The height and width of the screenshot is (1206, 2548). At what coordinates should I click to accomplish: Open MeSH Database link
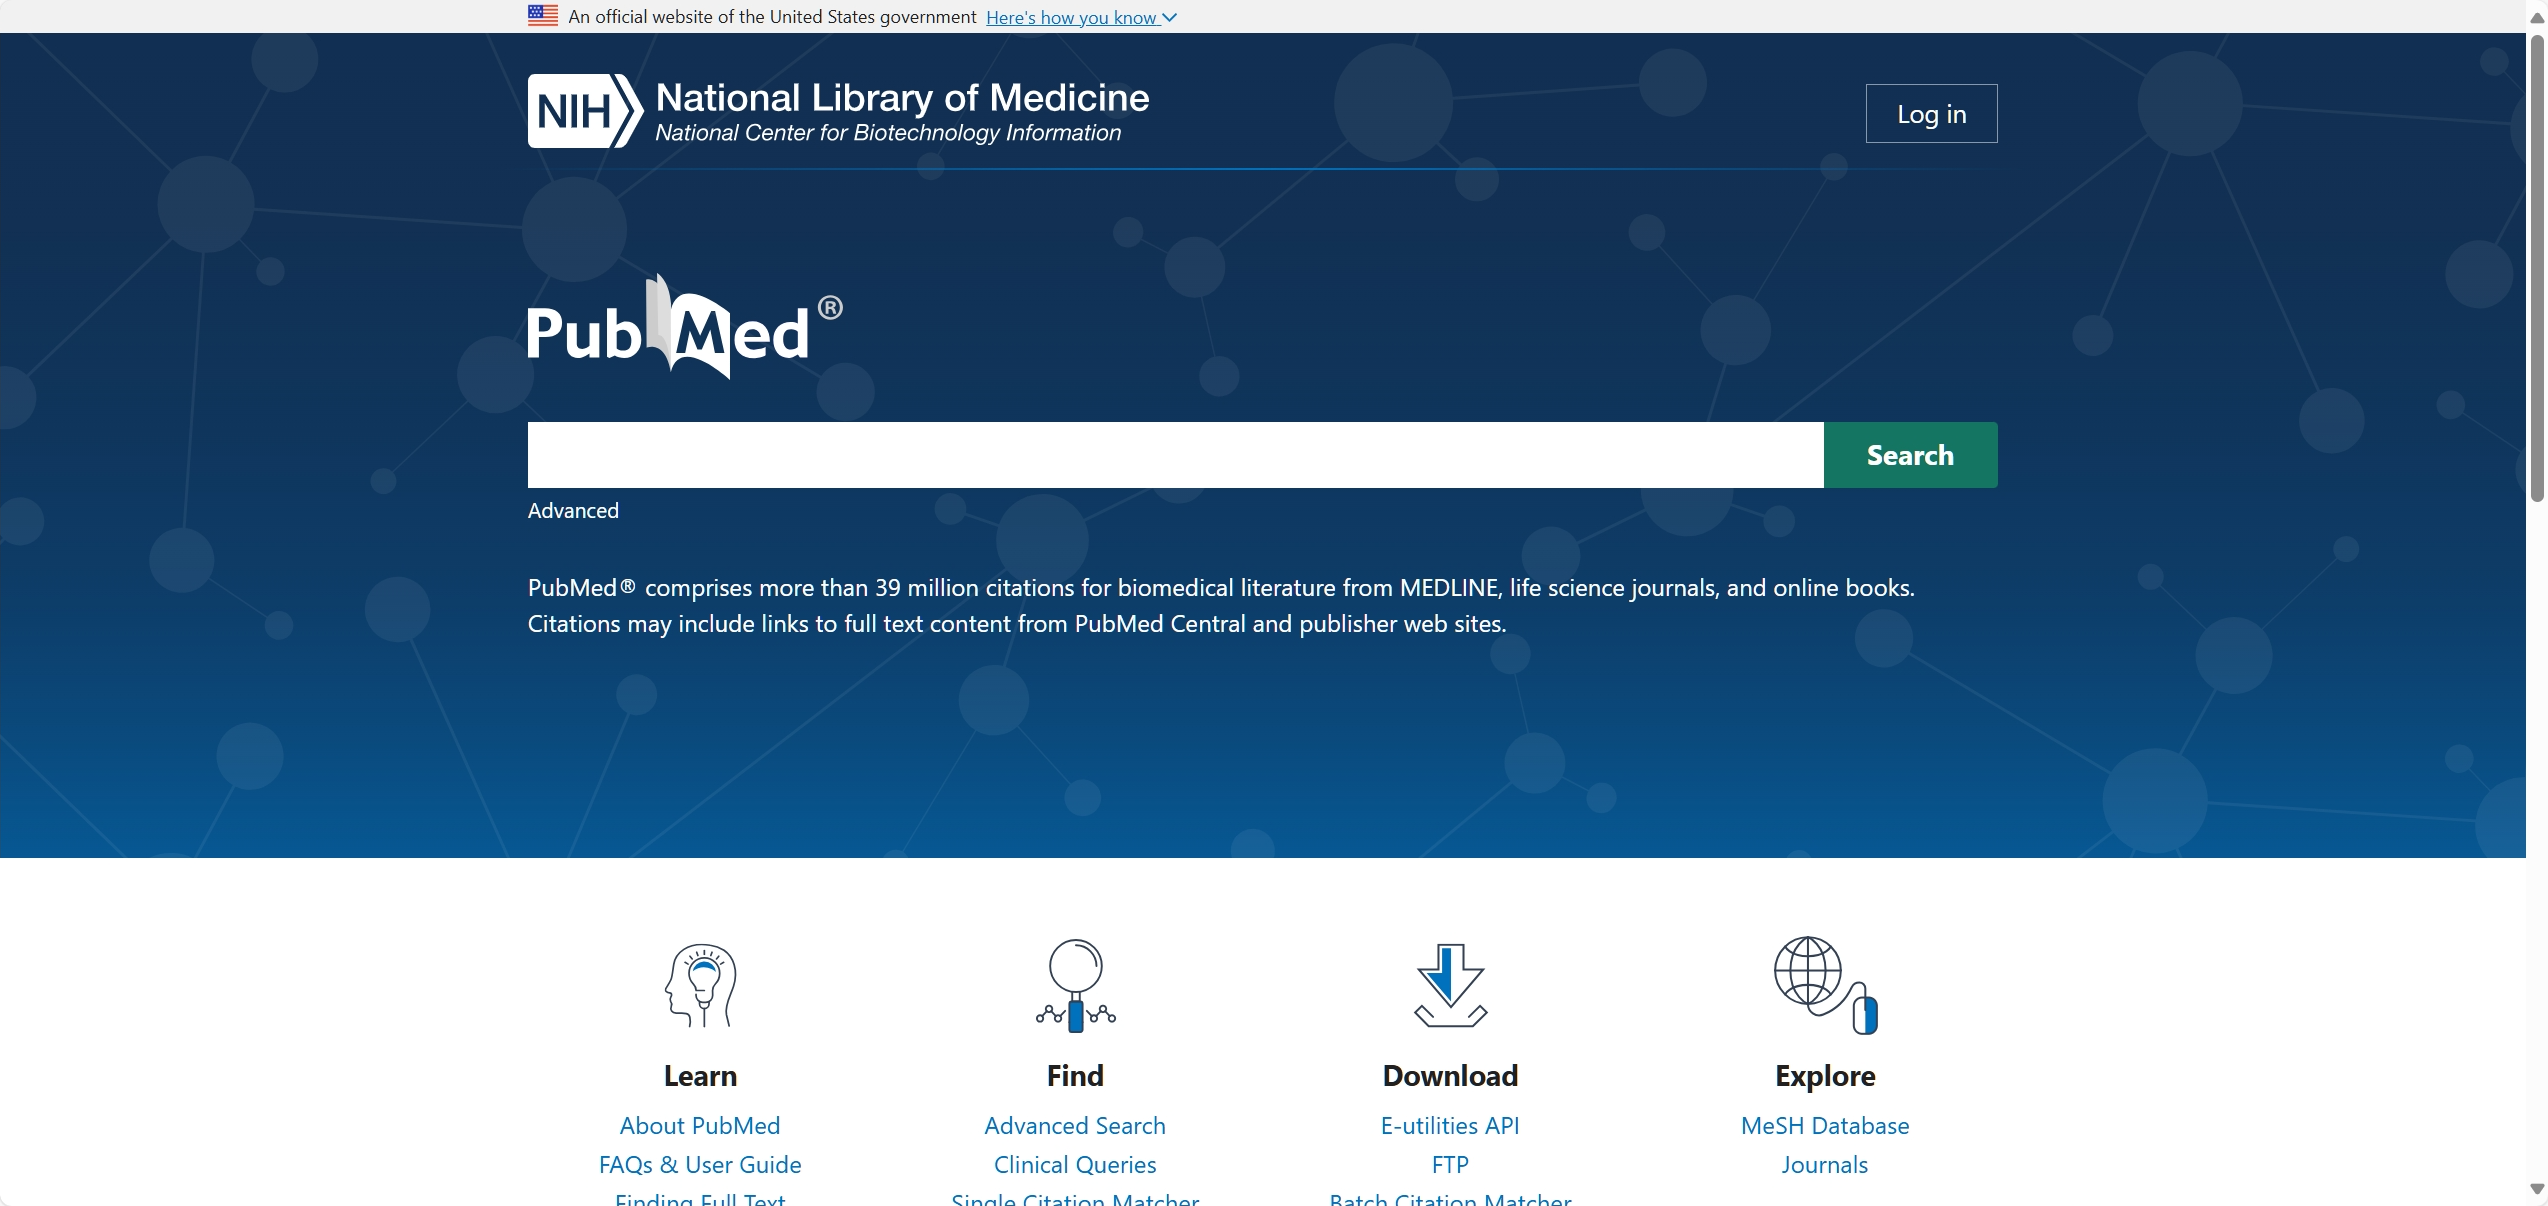1825,1126
